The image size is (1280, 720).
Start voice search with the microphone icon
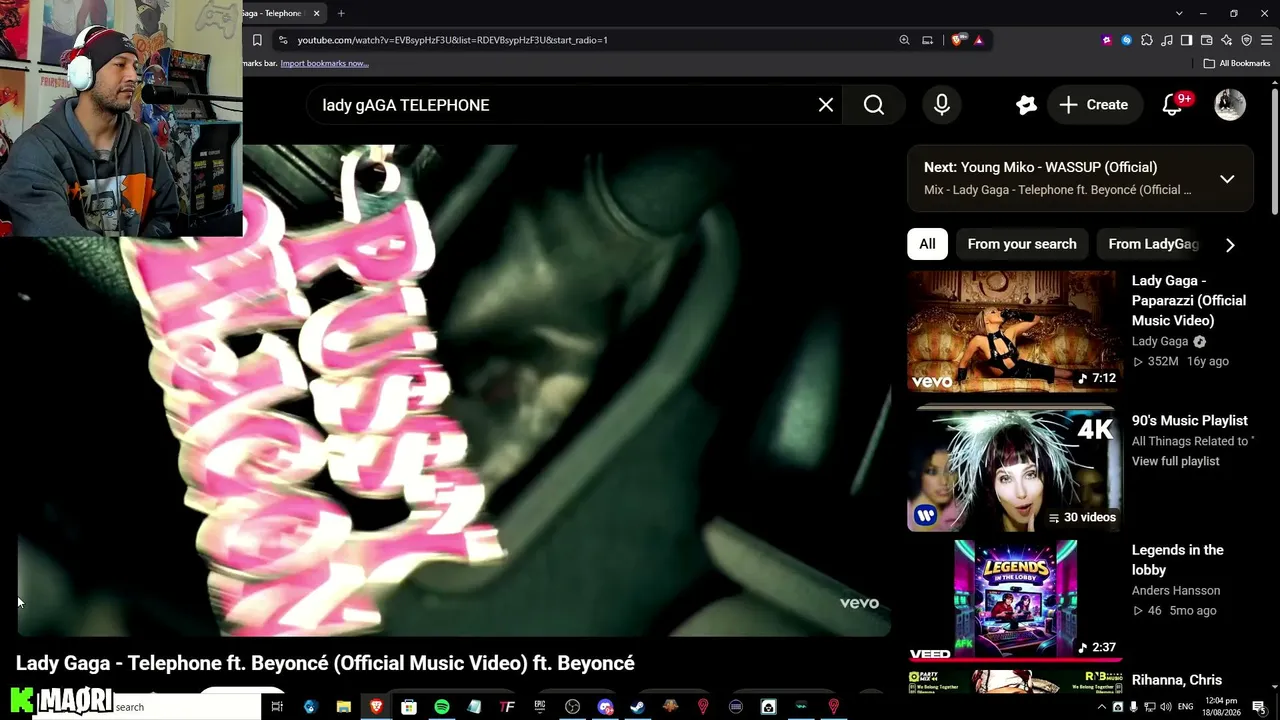pyautogui.click(x=942, y=105)
